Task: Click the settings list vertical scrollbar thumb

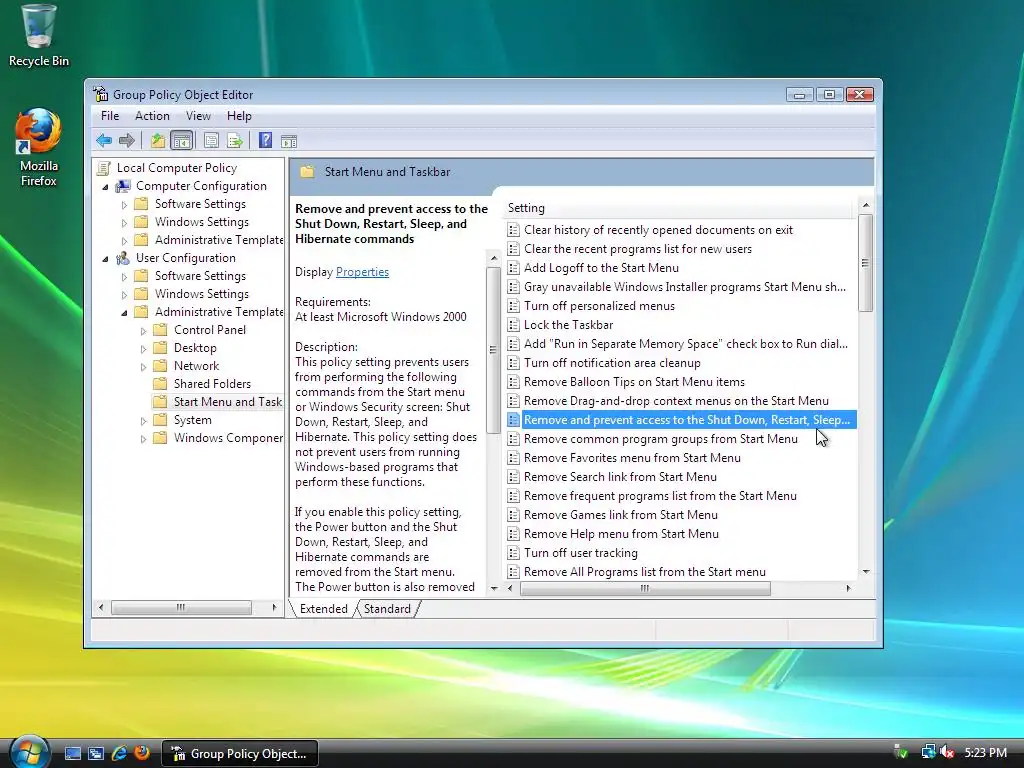Action: [865, 263]
